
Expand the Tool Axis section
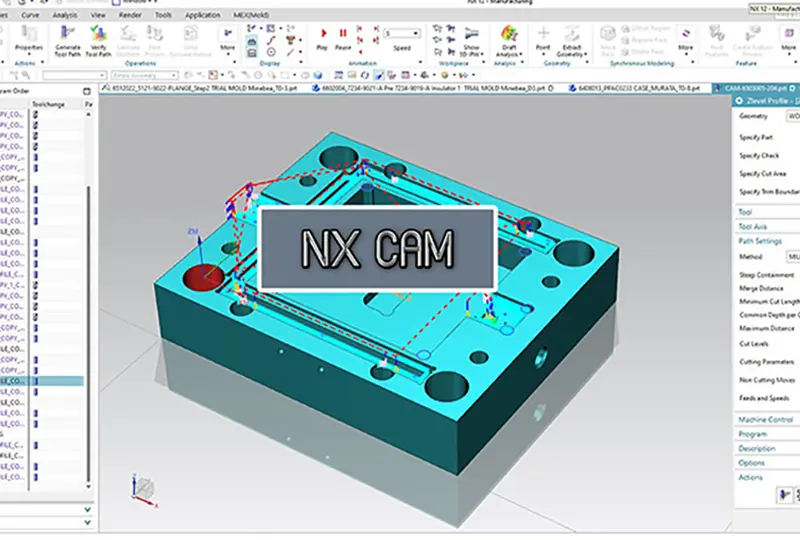[753, 227]
